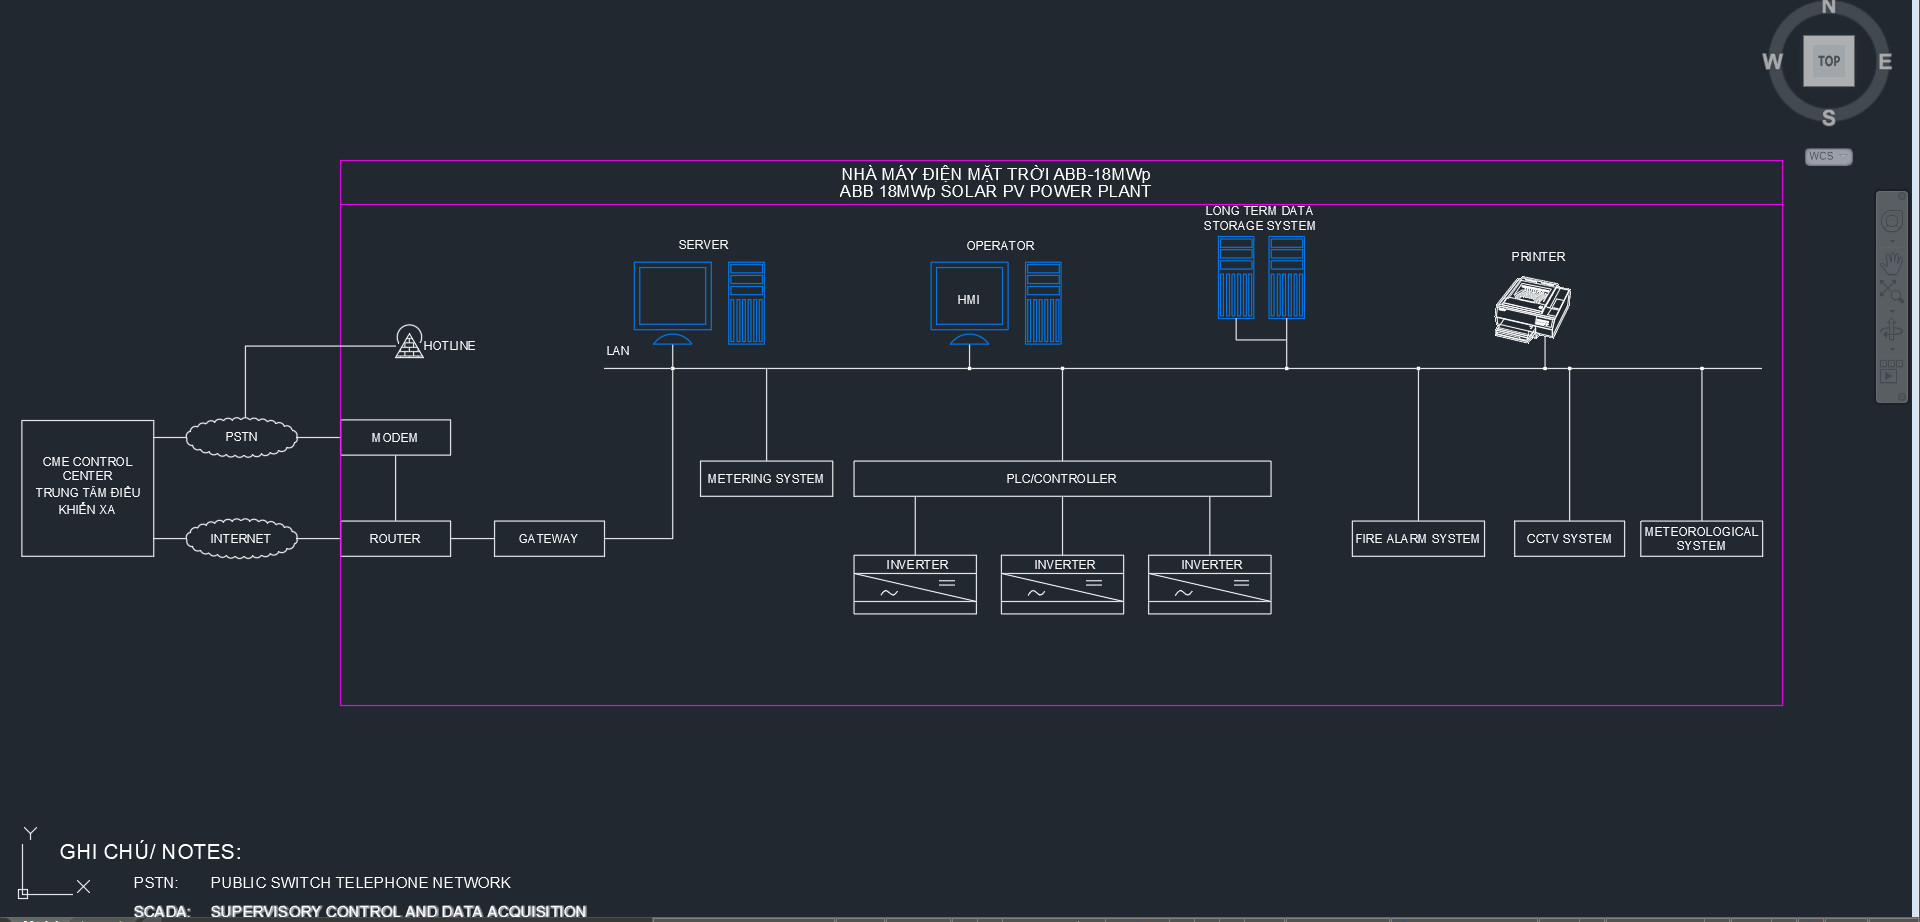The height and width of the screenshot is (922, 1920).
Task: Click the PSTN: abbreviation in notes
Action: tap(156, 883)
